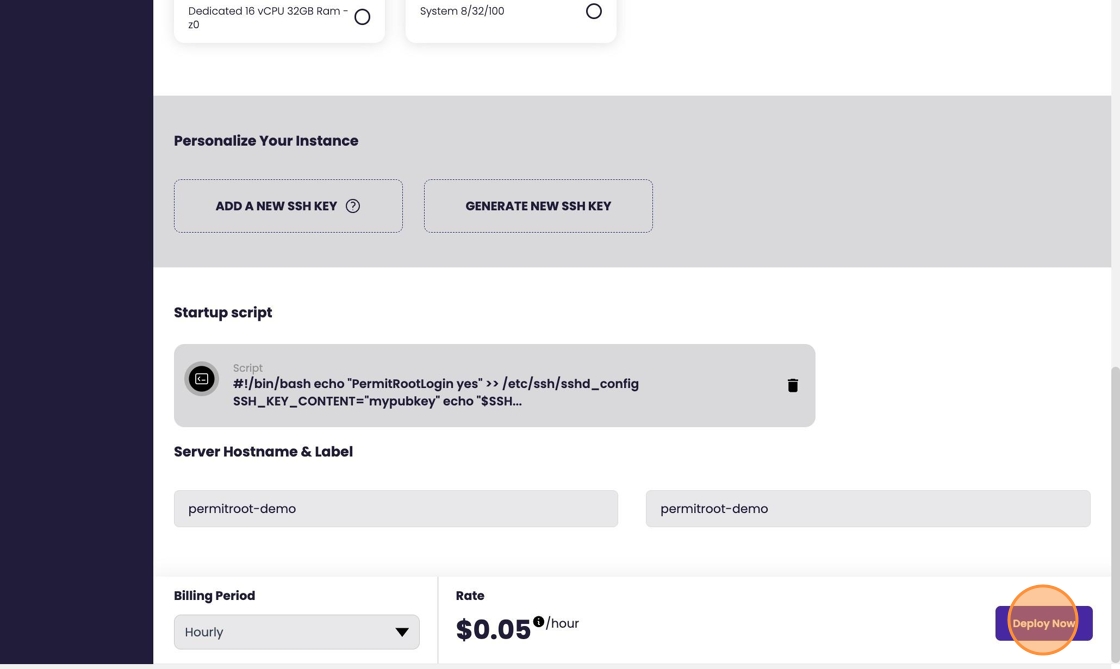
Task: Open the Billing Period dropdown
Action: [x=296, y=632]
